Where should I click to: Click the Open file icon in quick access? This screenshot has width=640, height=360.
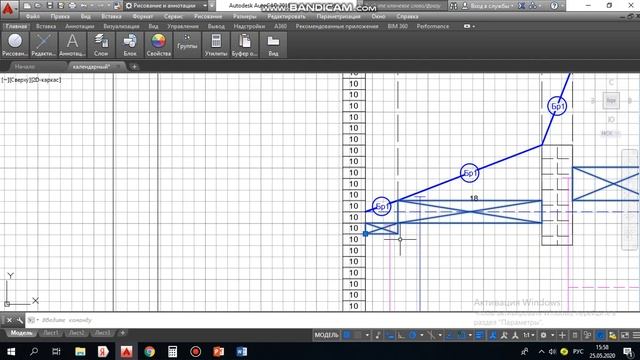[x=38, y=6]
